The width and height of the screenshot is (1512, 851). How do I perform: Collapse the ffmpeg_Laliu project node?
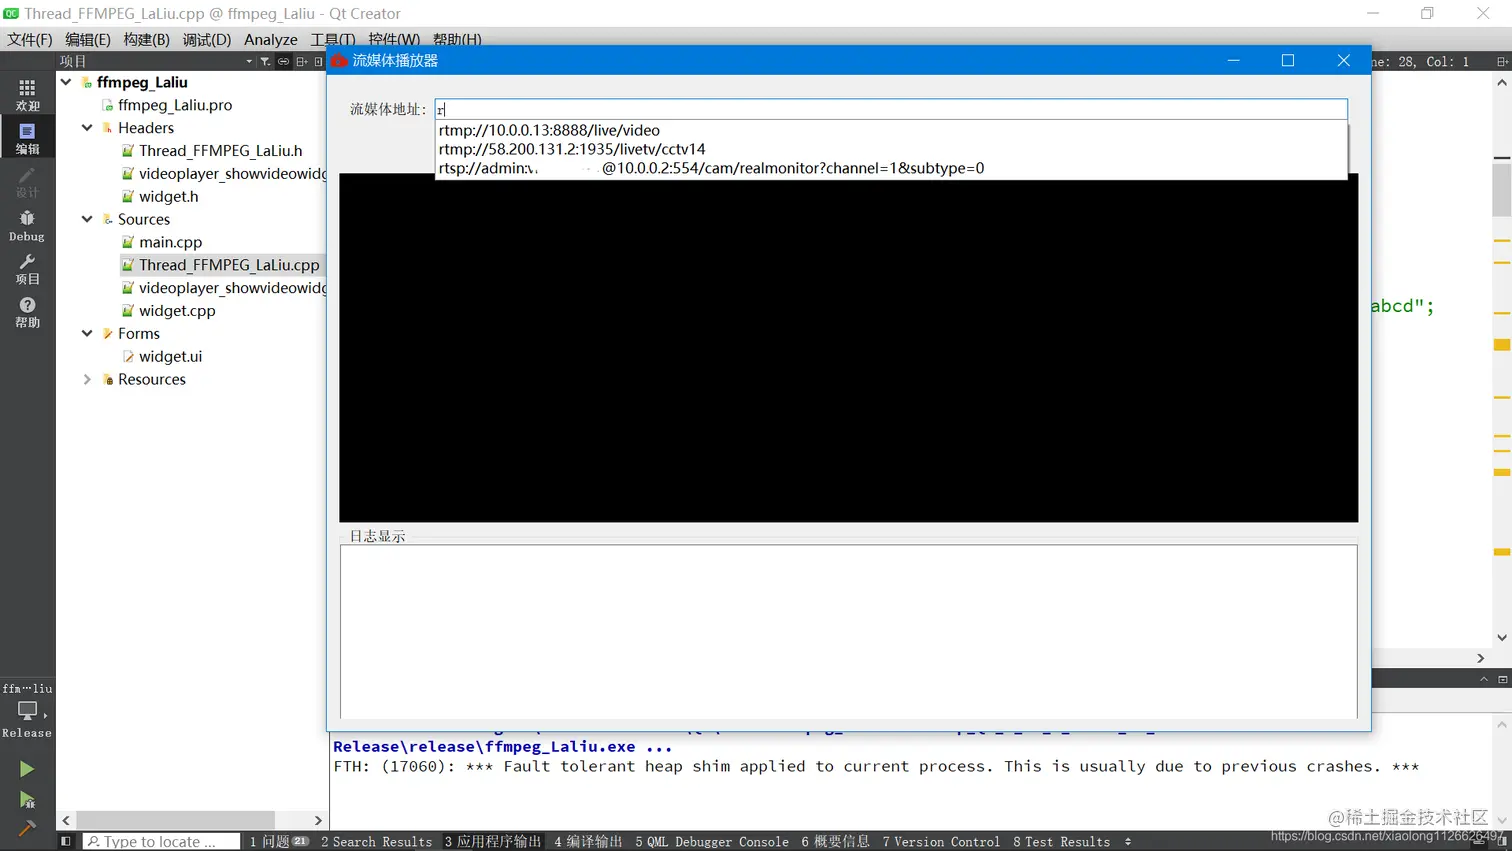[66, 82]
